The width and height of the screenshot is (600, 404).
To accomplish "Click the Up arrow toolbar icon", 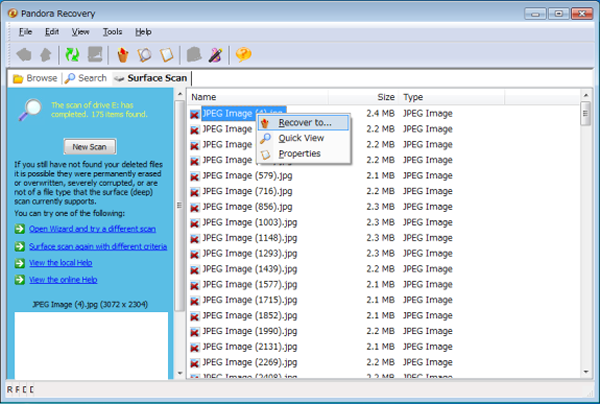I will point(46,55).
